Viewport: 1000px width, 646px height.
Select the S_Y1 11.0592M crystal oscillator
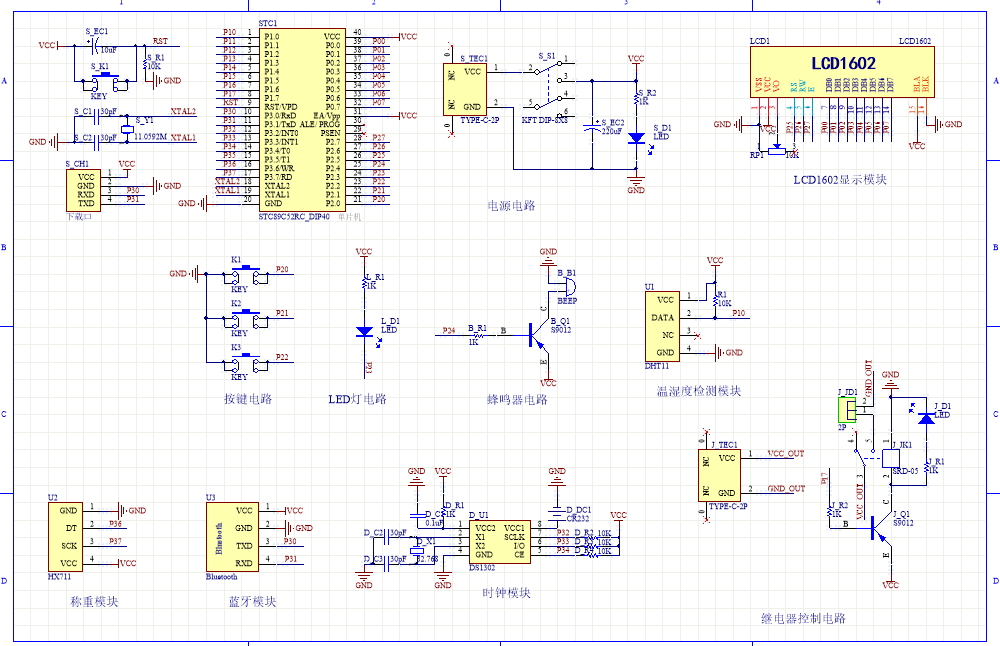pos(127,129)
